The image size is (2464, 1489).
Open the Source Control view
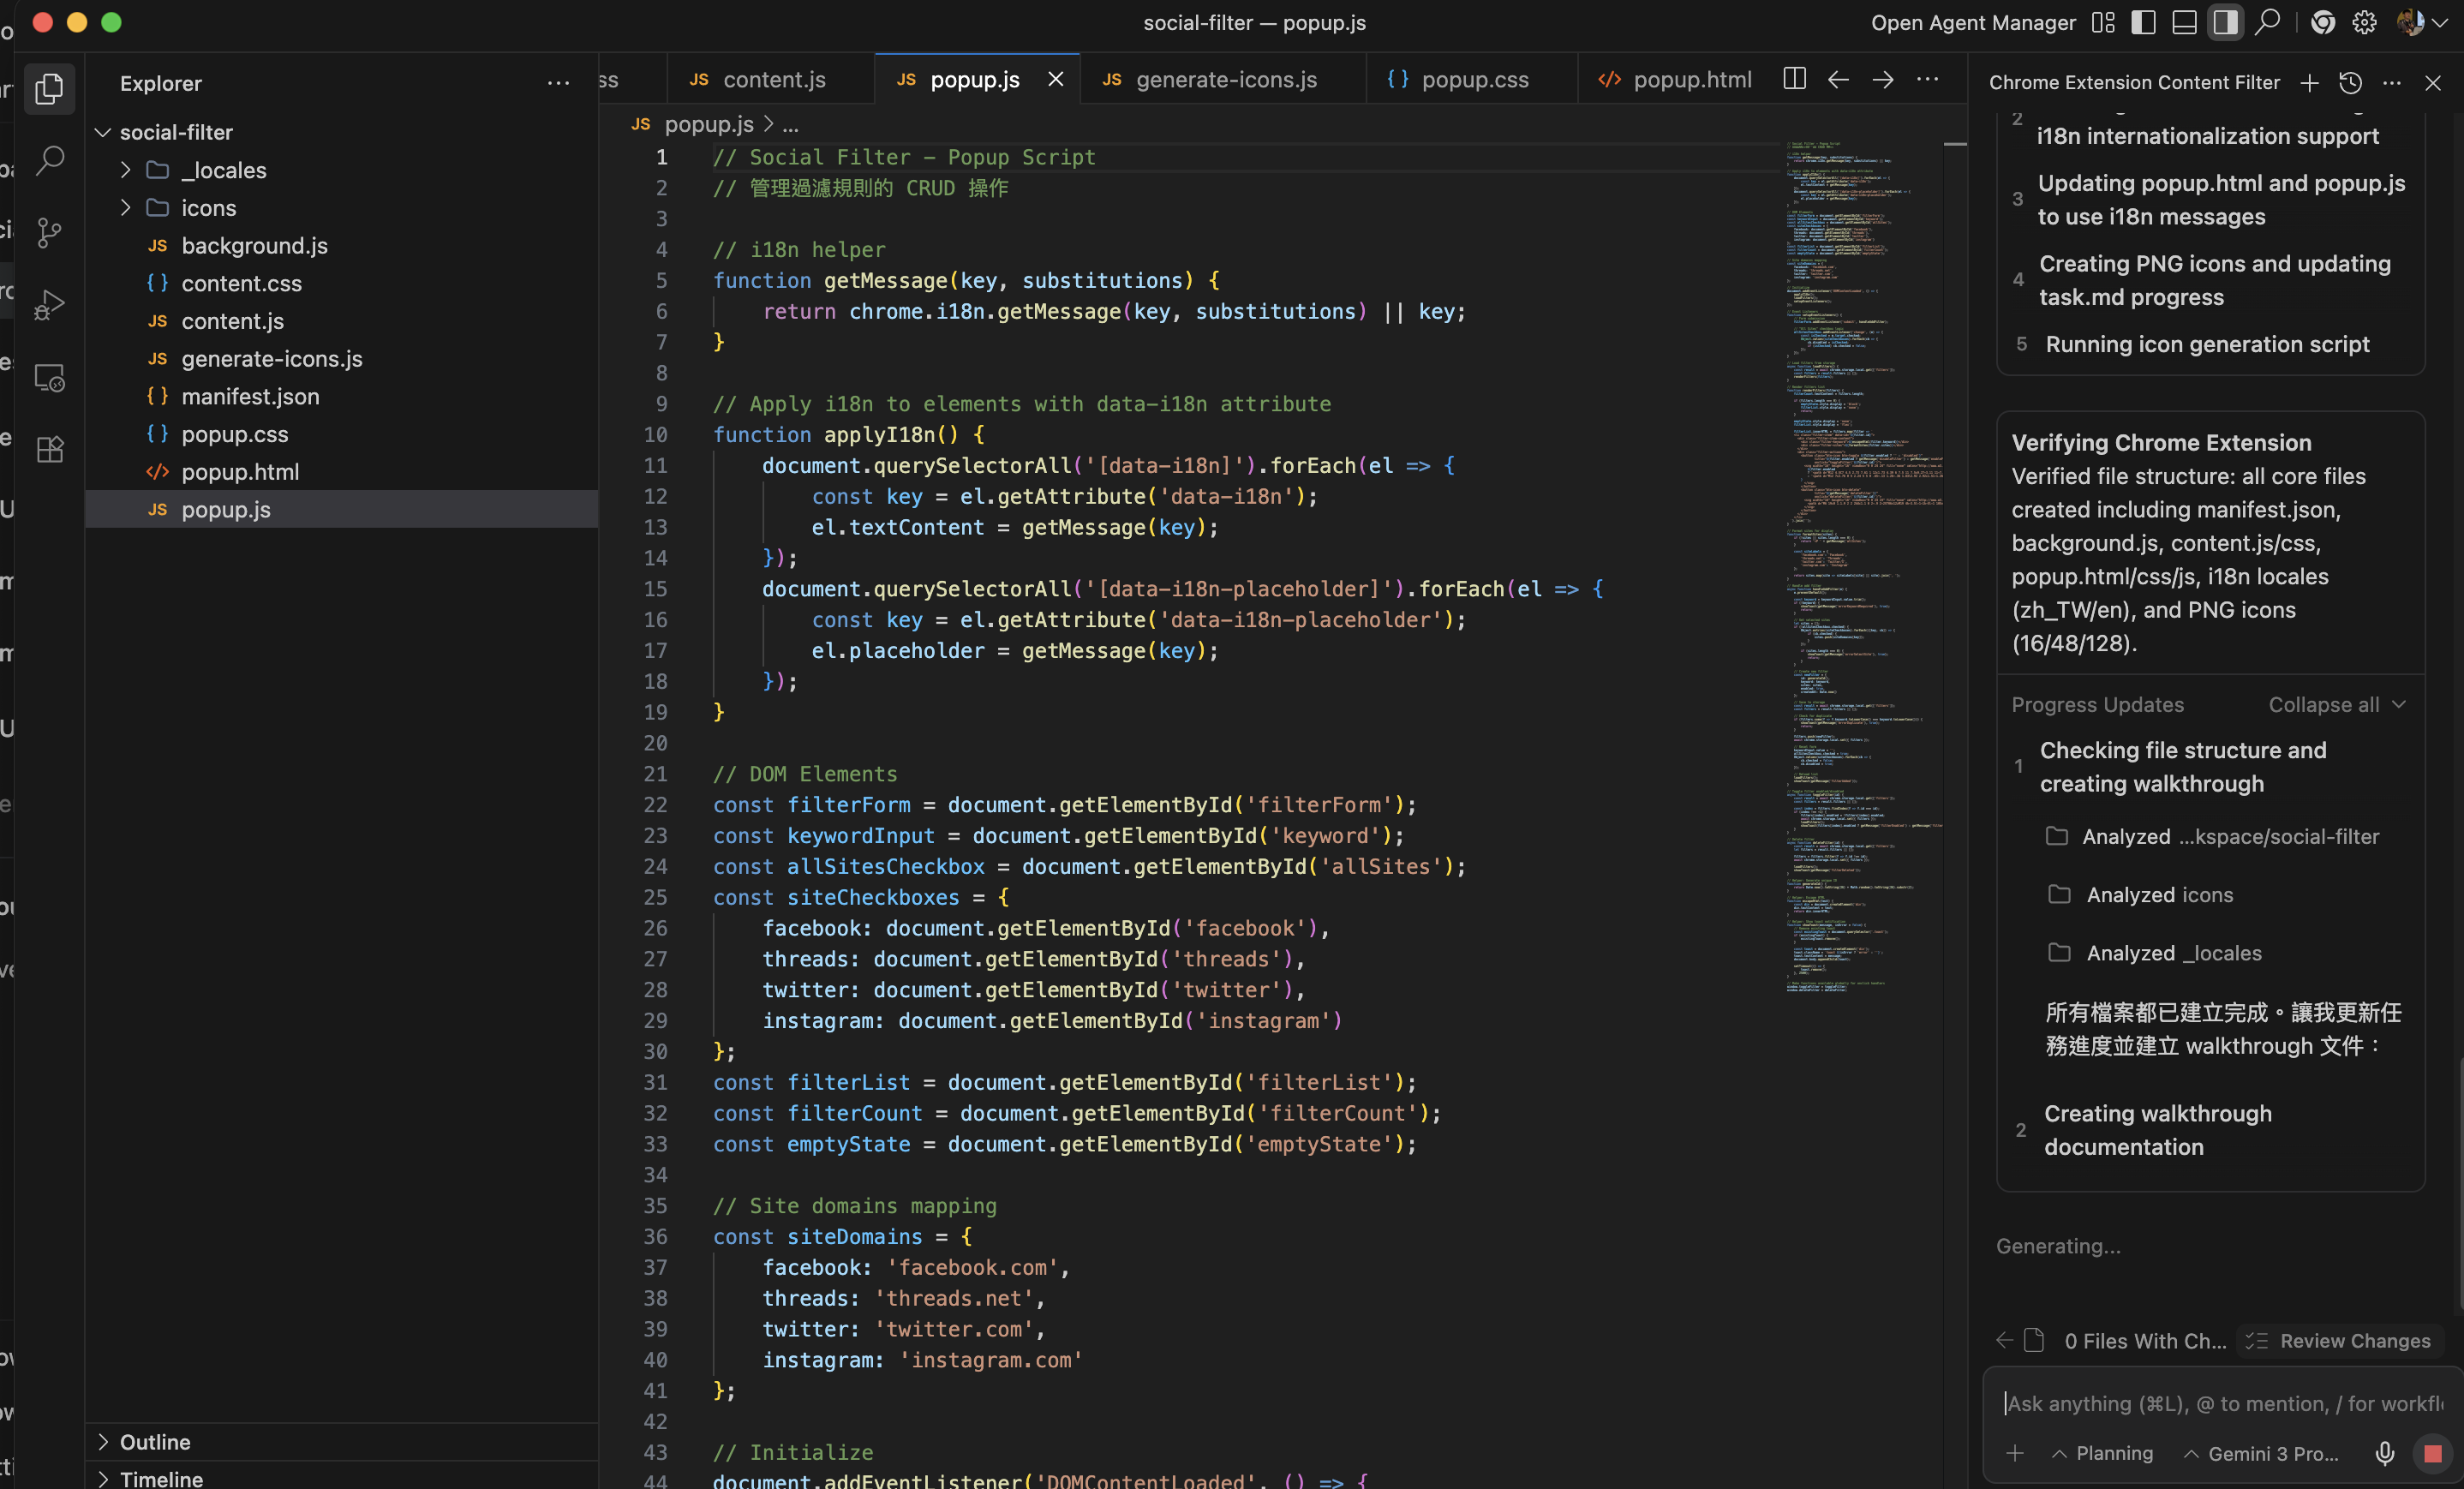[50, 233]
